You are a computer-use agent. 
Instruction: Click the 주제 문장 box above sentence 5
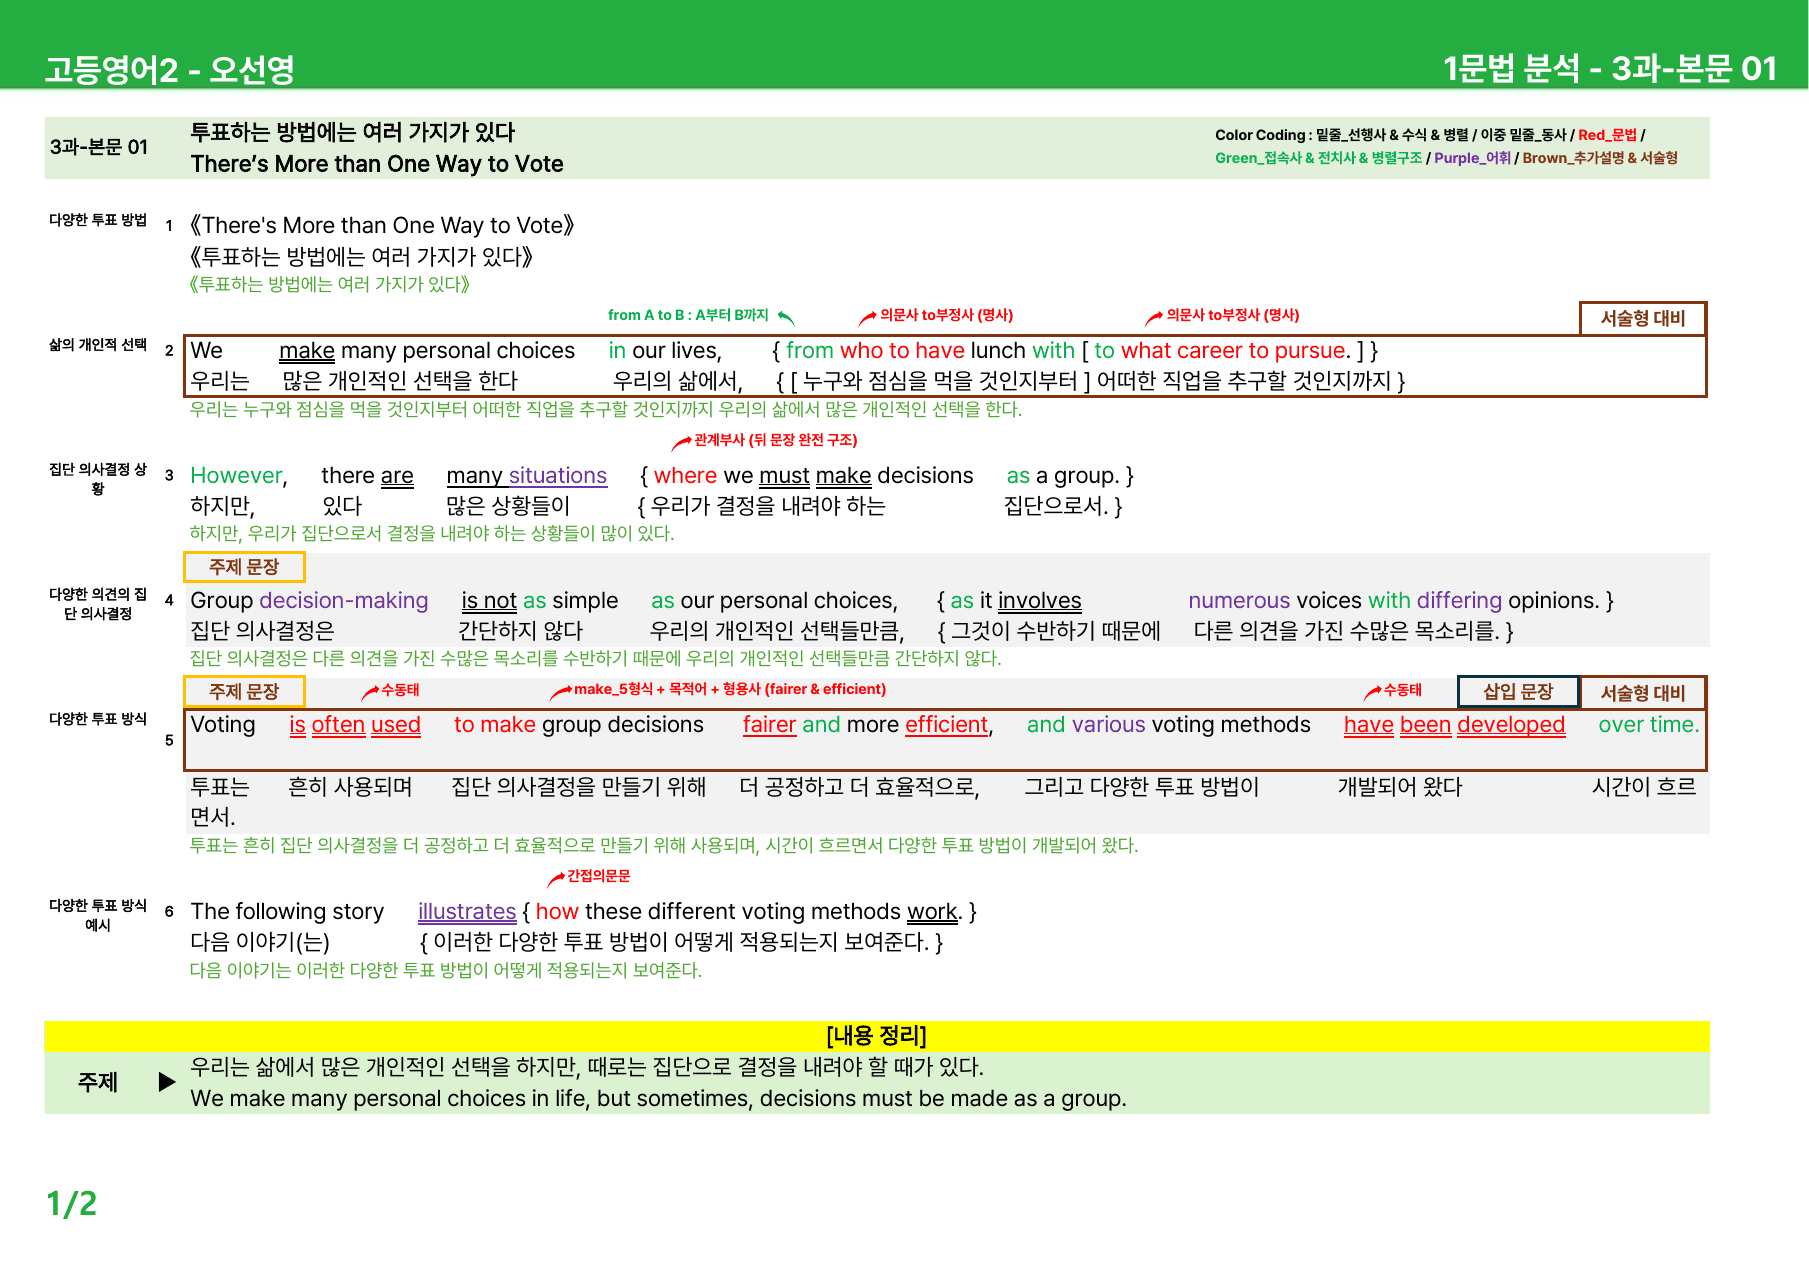(244, 692)
